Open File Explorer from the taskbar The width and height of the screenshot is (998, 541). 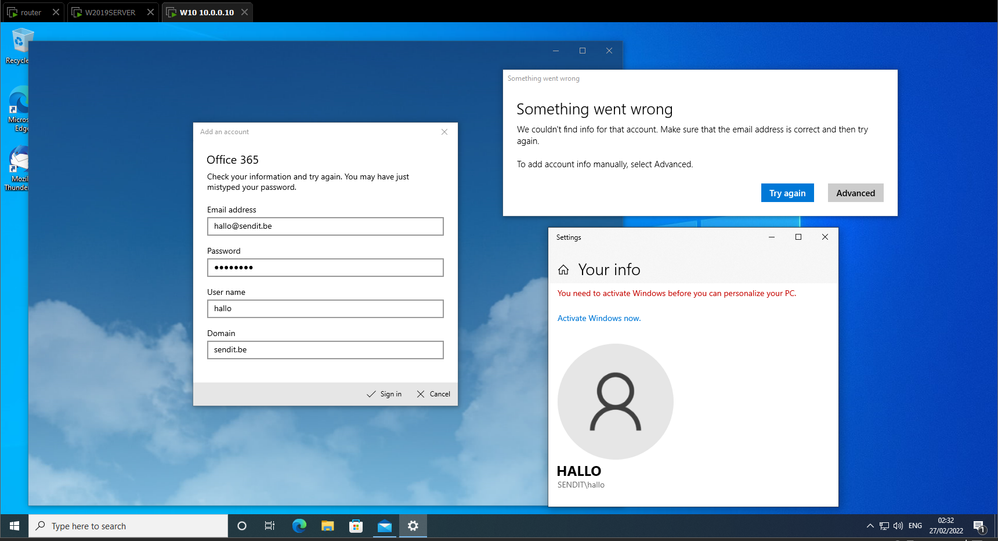[x=328, y=526]
